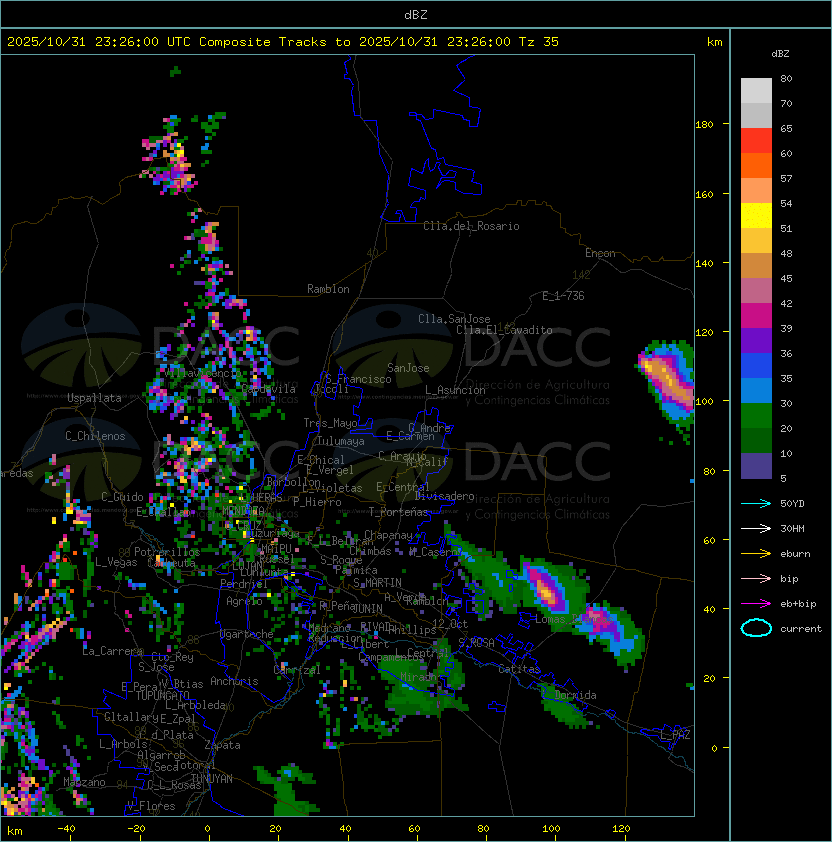
Task: Pick the bright green 30–20 dBZ swatch
Action: [756, 416]
